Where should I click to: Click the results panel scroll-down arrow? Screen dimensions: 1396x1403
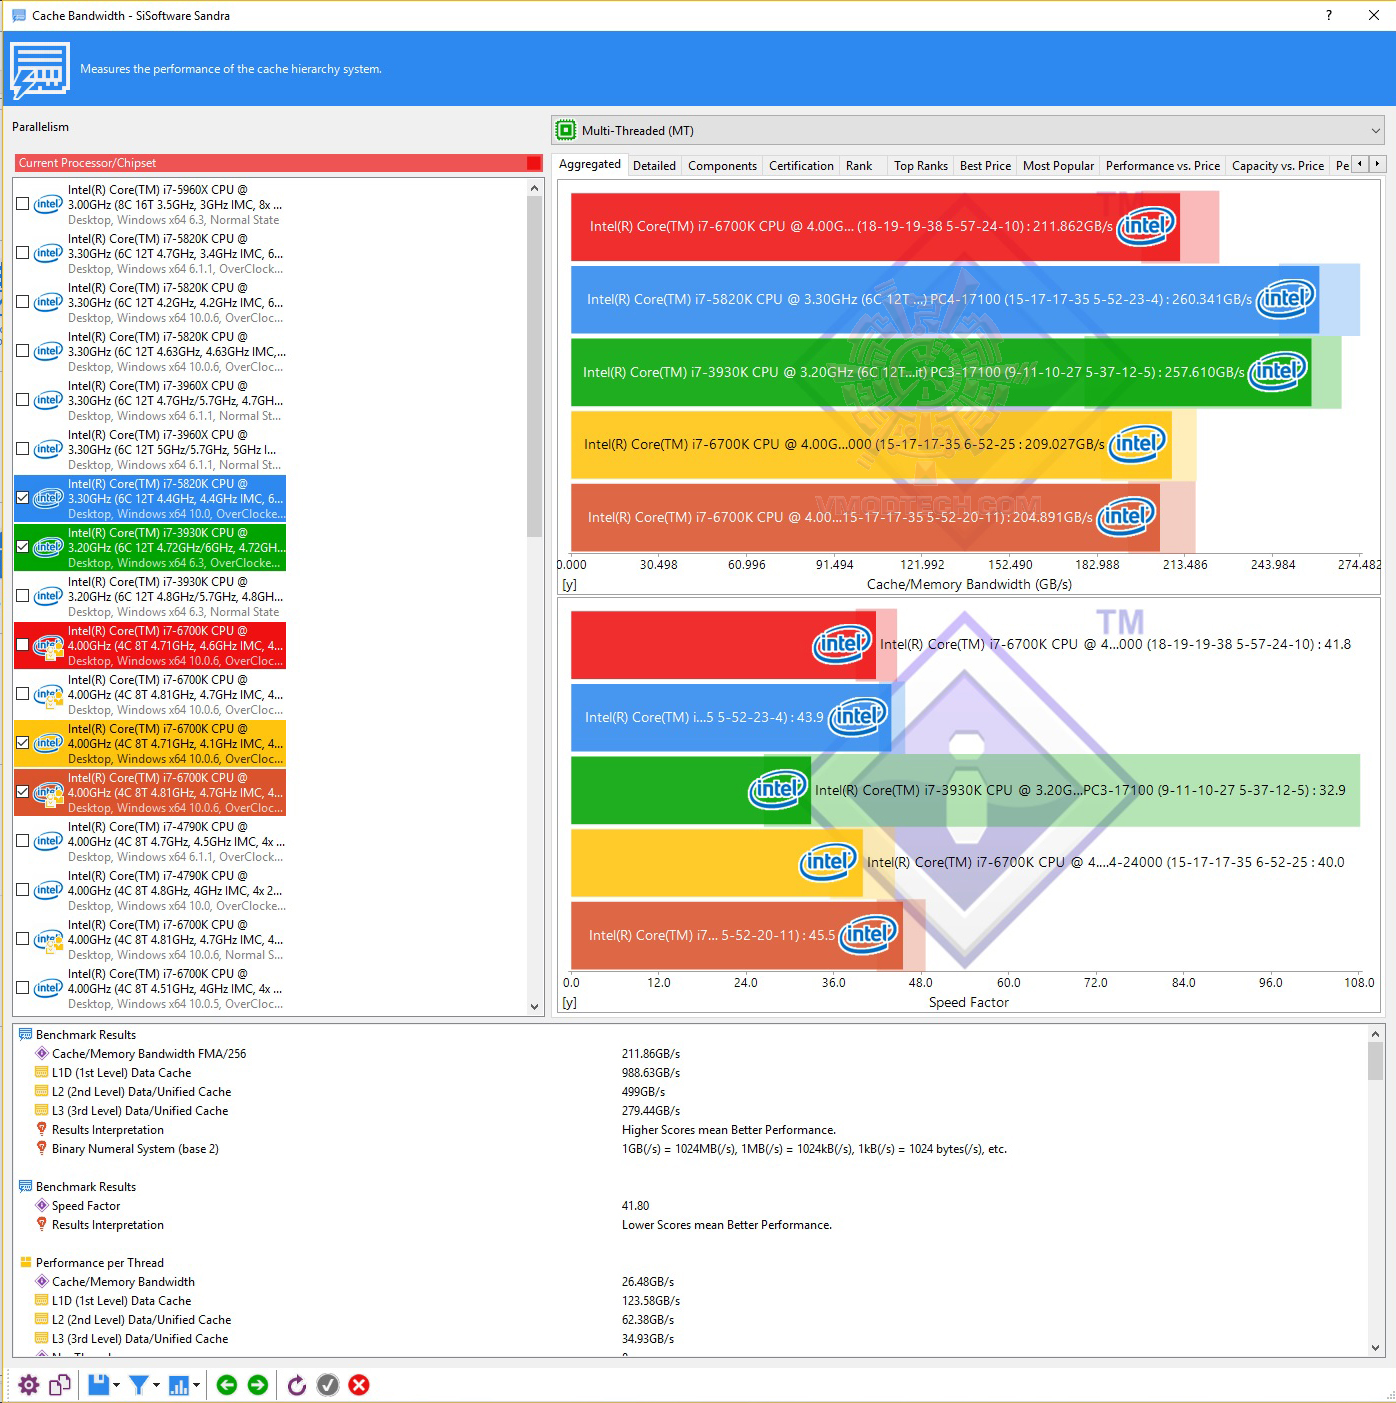coord(1376,1348)
